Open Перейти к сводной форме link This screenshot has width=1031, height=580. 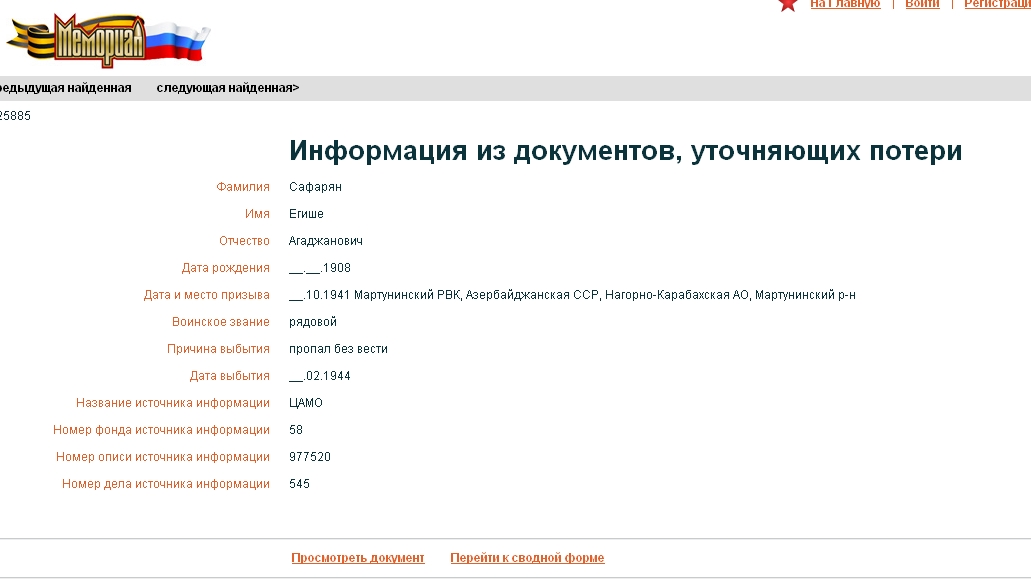(527, 558)
